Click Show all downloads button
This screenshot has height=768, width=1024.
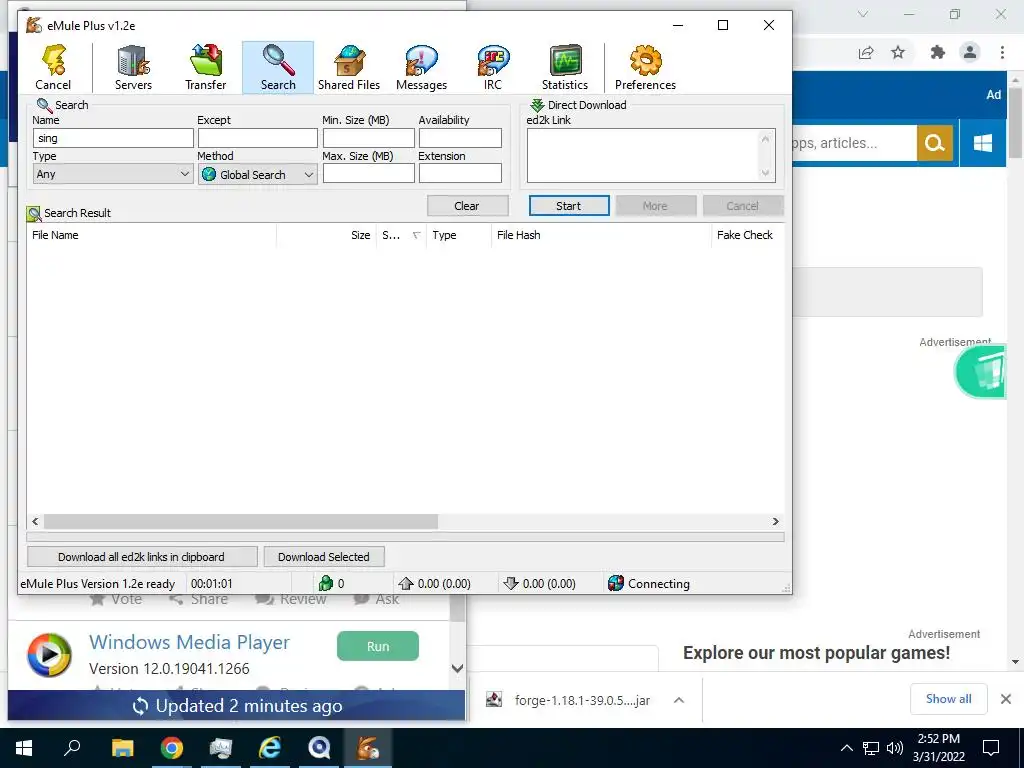[948, 699]
